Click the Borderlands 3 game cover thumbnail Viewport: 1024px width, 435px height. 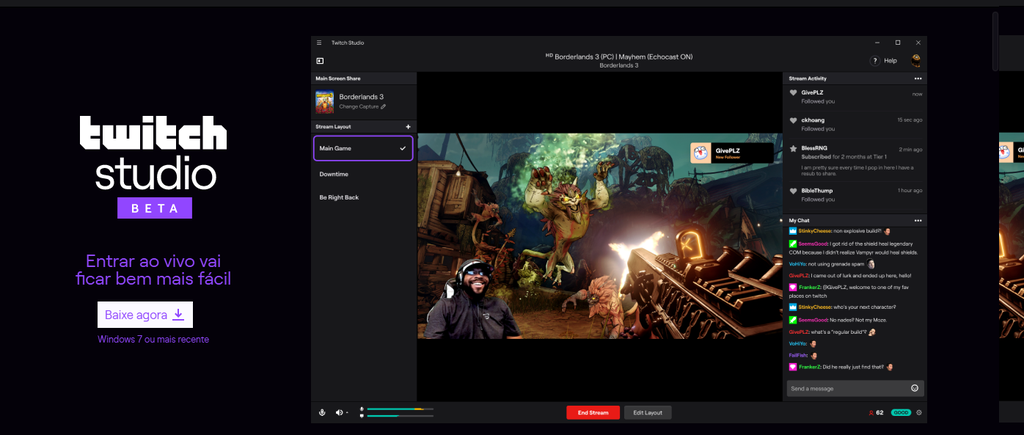coord(325,103)
